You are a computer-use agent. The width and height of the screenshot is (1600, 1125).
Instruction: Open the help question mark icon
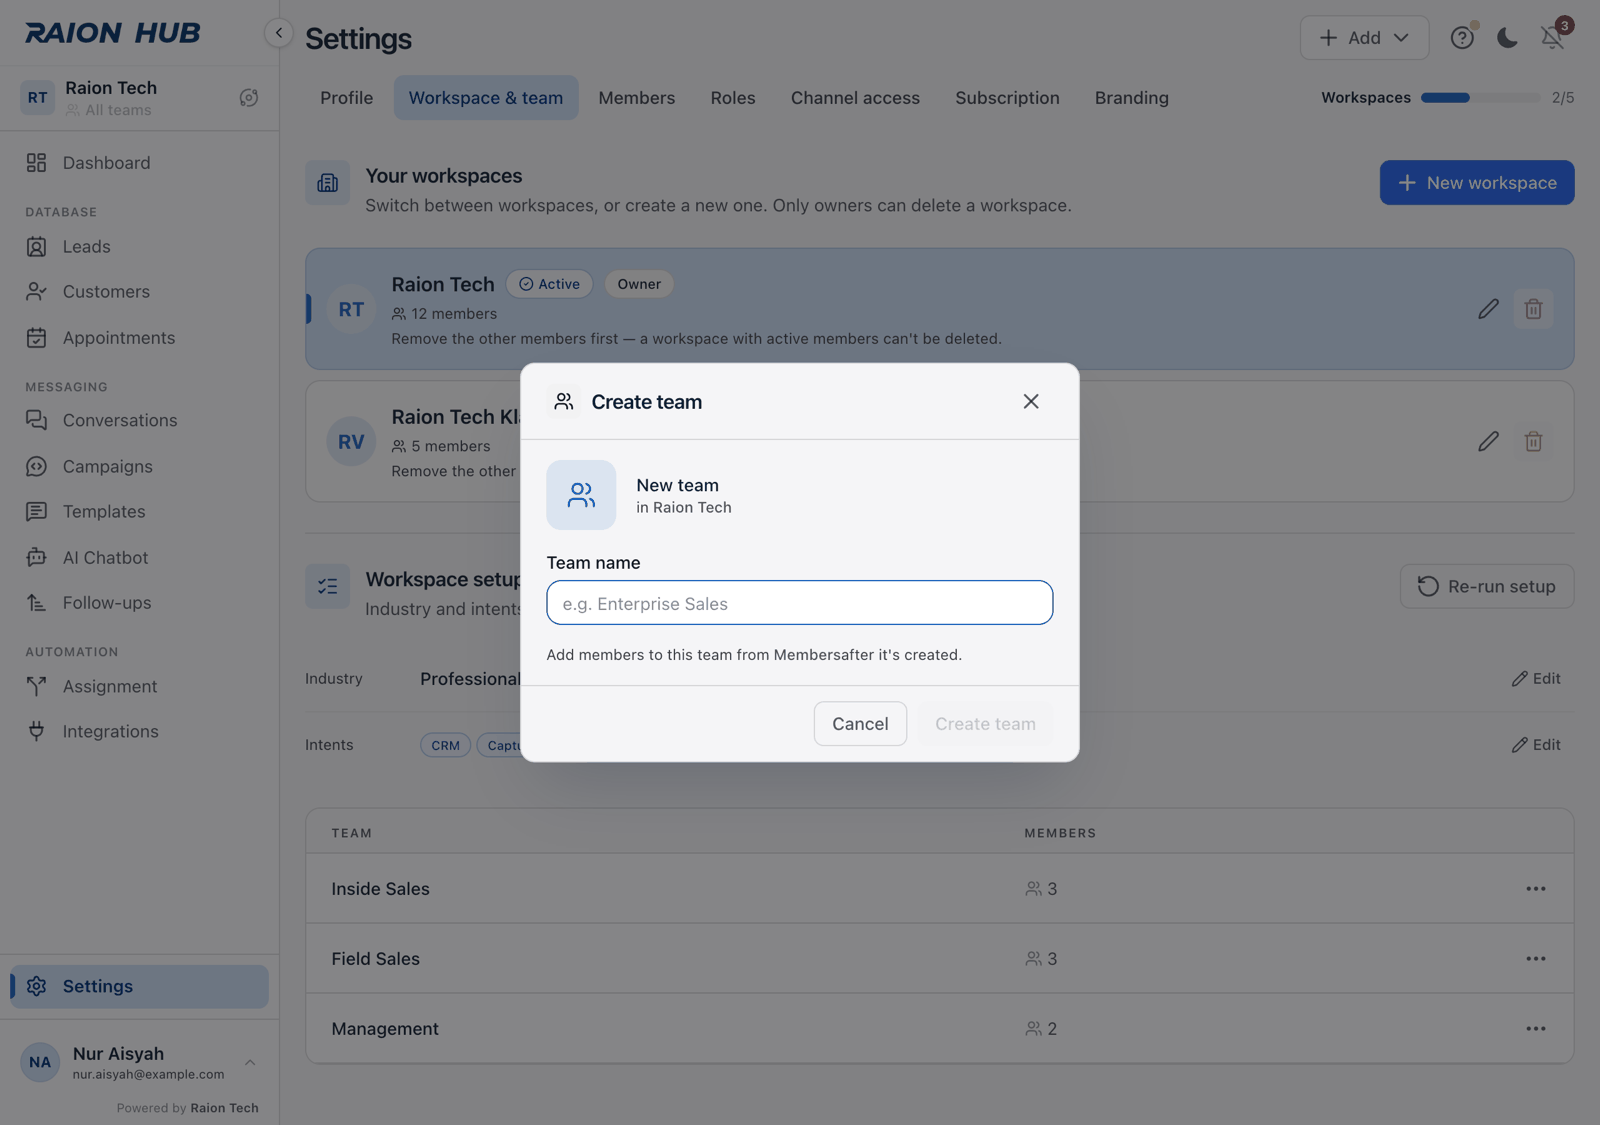(1462, 38)
